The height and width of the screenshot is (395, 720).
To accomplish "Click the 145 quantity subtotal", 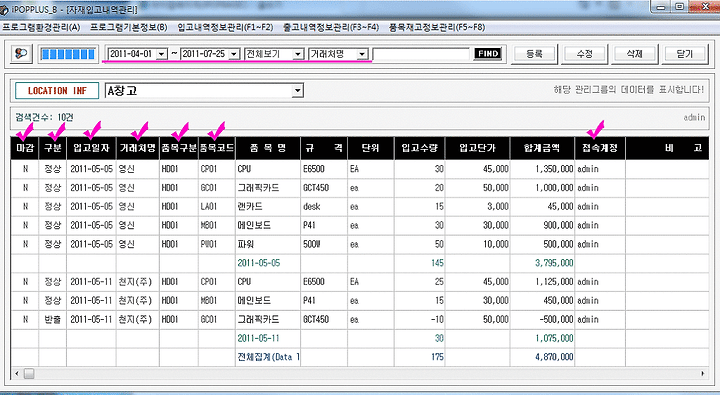I will 437,263.
